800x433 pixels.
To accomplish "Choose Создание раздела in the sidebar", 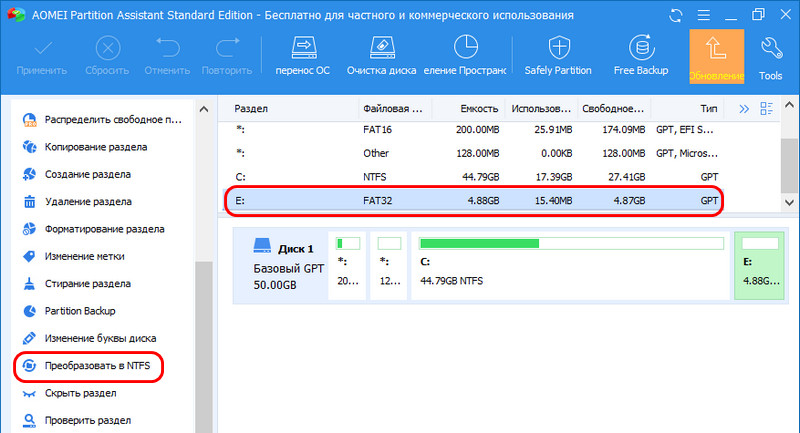I will (x=77, y=174).
